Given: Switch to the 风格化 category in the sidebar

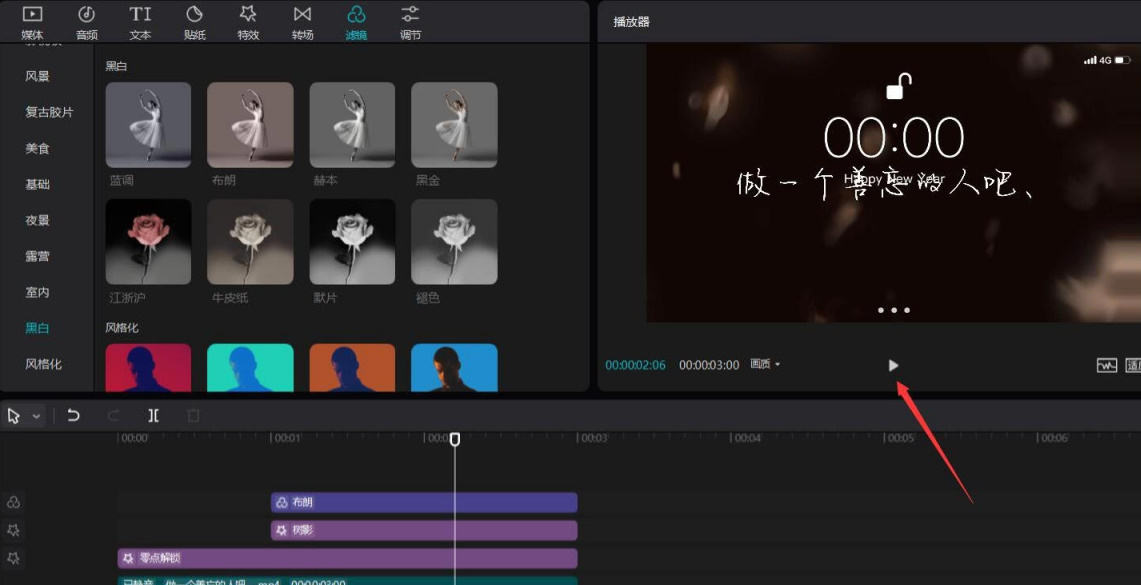Looking at the screenshot, I should (x=45, y=363).
